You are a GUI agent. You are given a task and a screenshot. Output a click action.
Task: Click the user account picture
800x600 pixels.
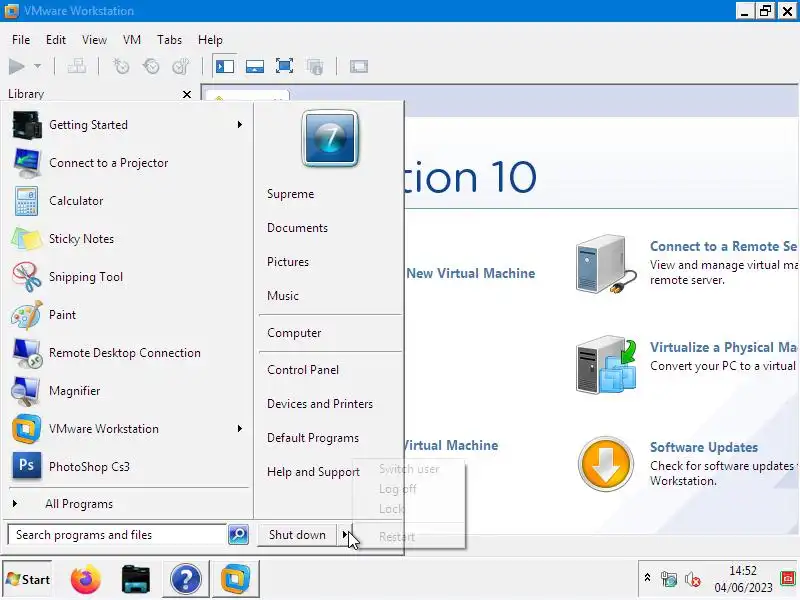[330, 138]
